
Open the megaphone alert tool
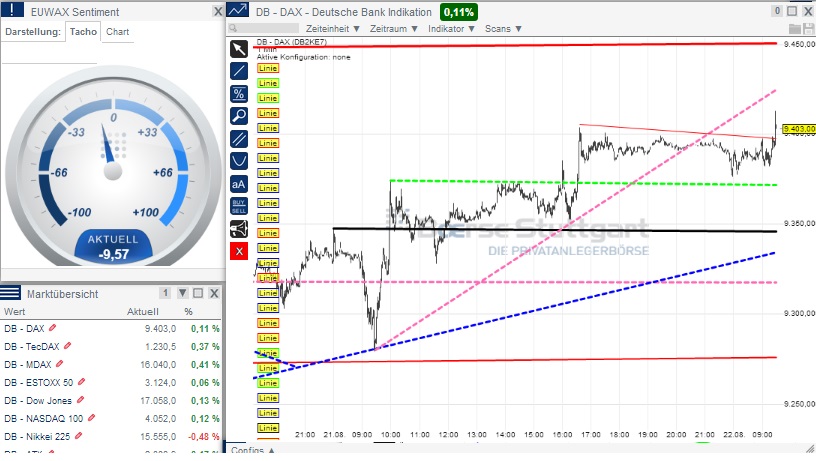pos(239,229)
